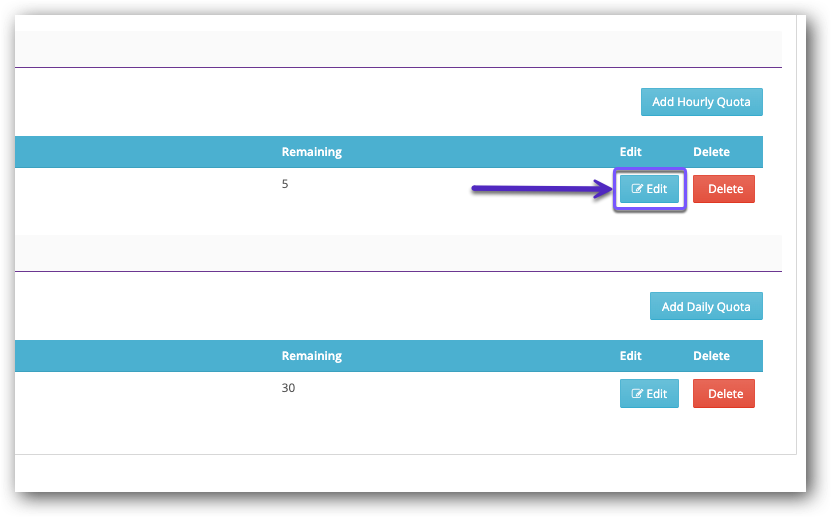Click the purple arrow annotation

pos(540,187)
